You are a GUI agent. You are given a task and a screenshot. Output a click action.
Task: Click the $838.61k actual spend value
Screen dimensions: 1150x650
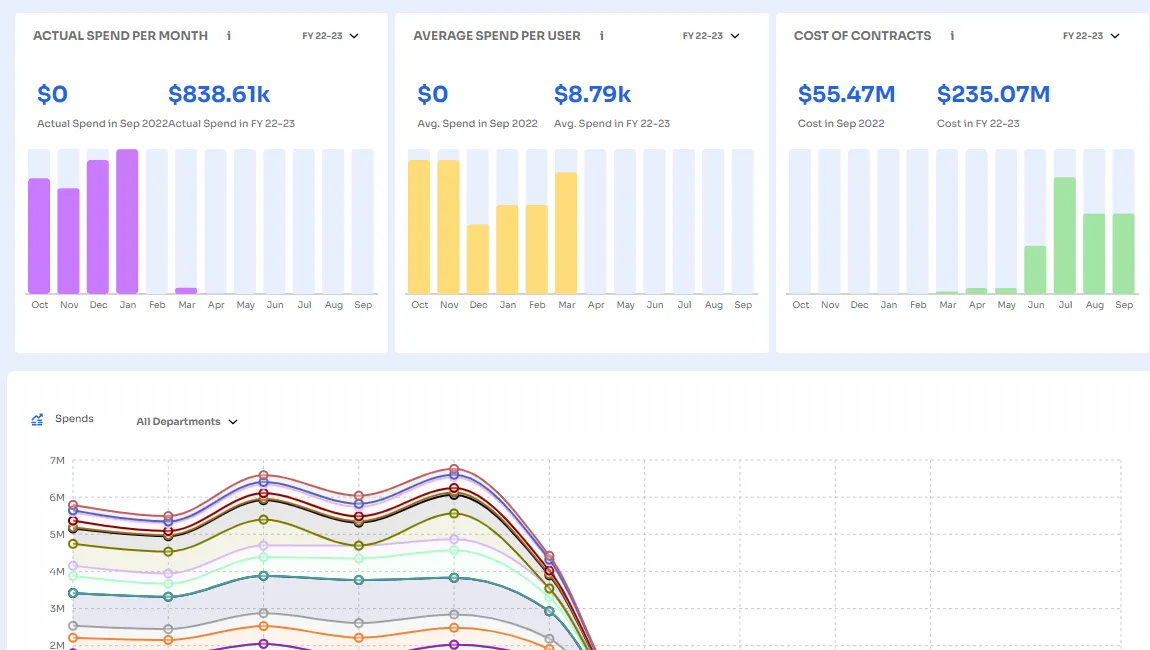pos(219,94)
